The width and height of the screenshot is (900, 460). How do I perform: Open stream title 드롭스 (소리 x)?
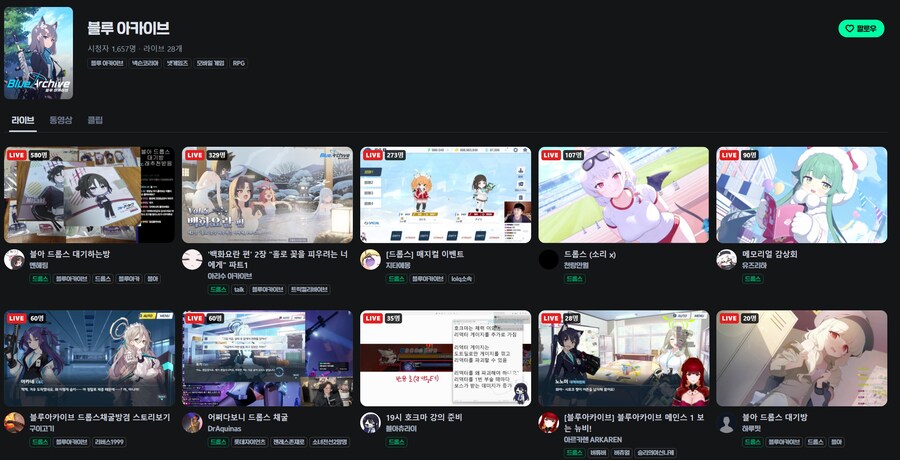(589, 254)
